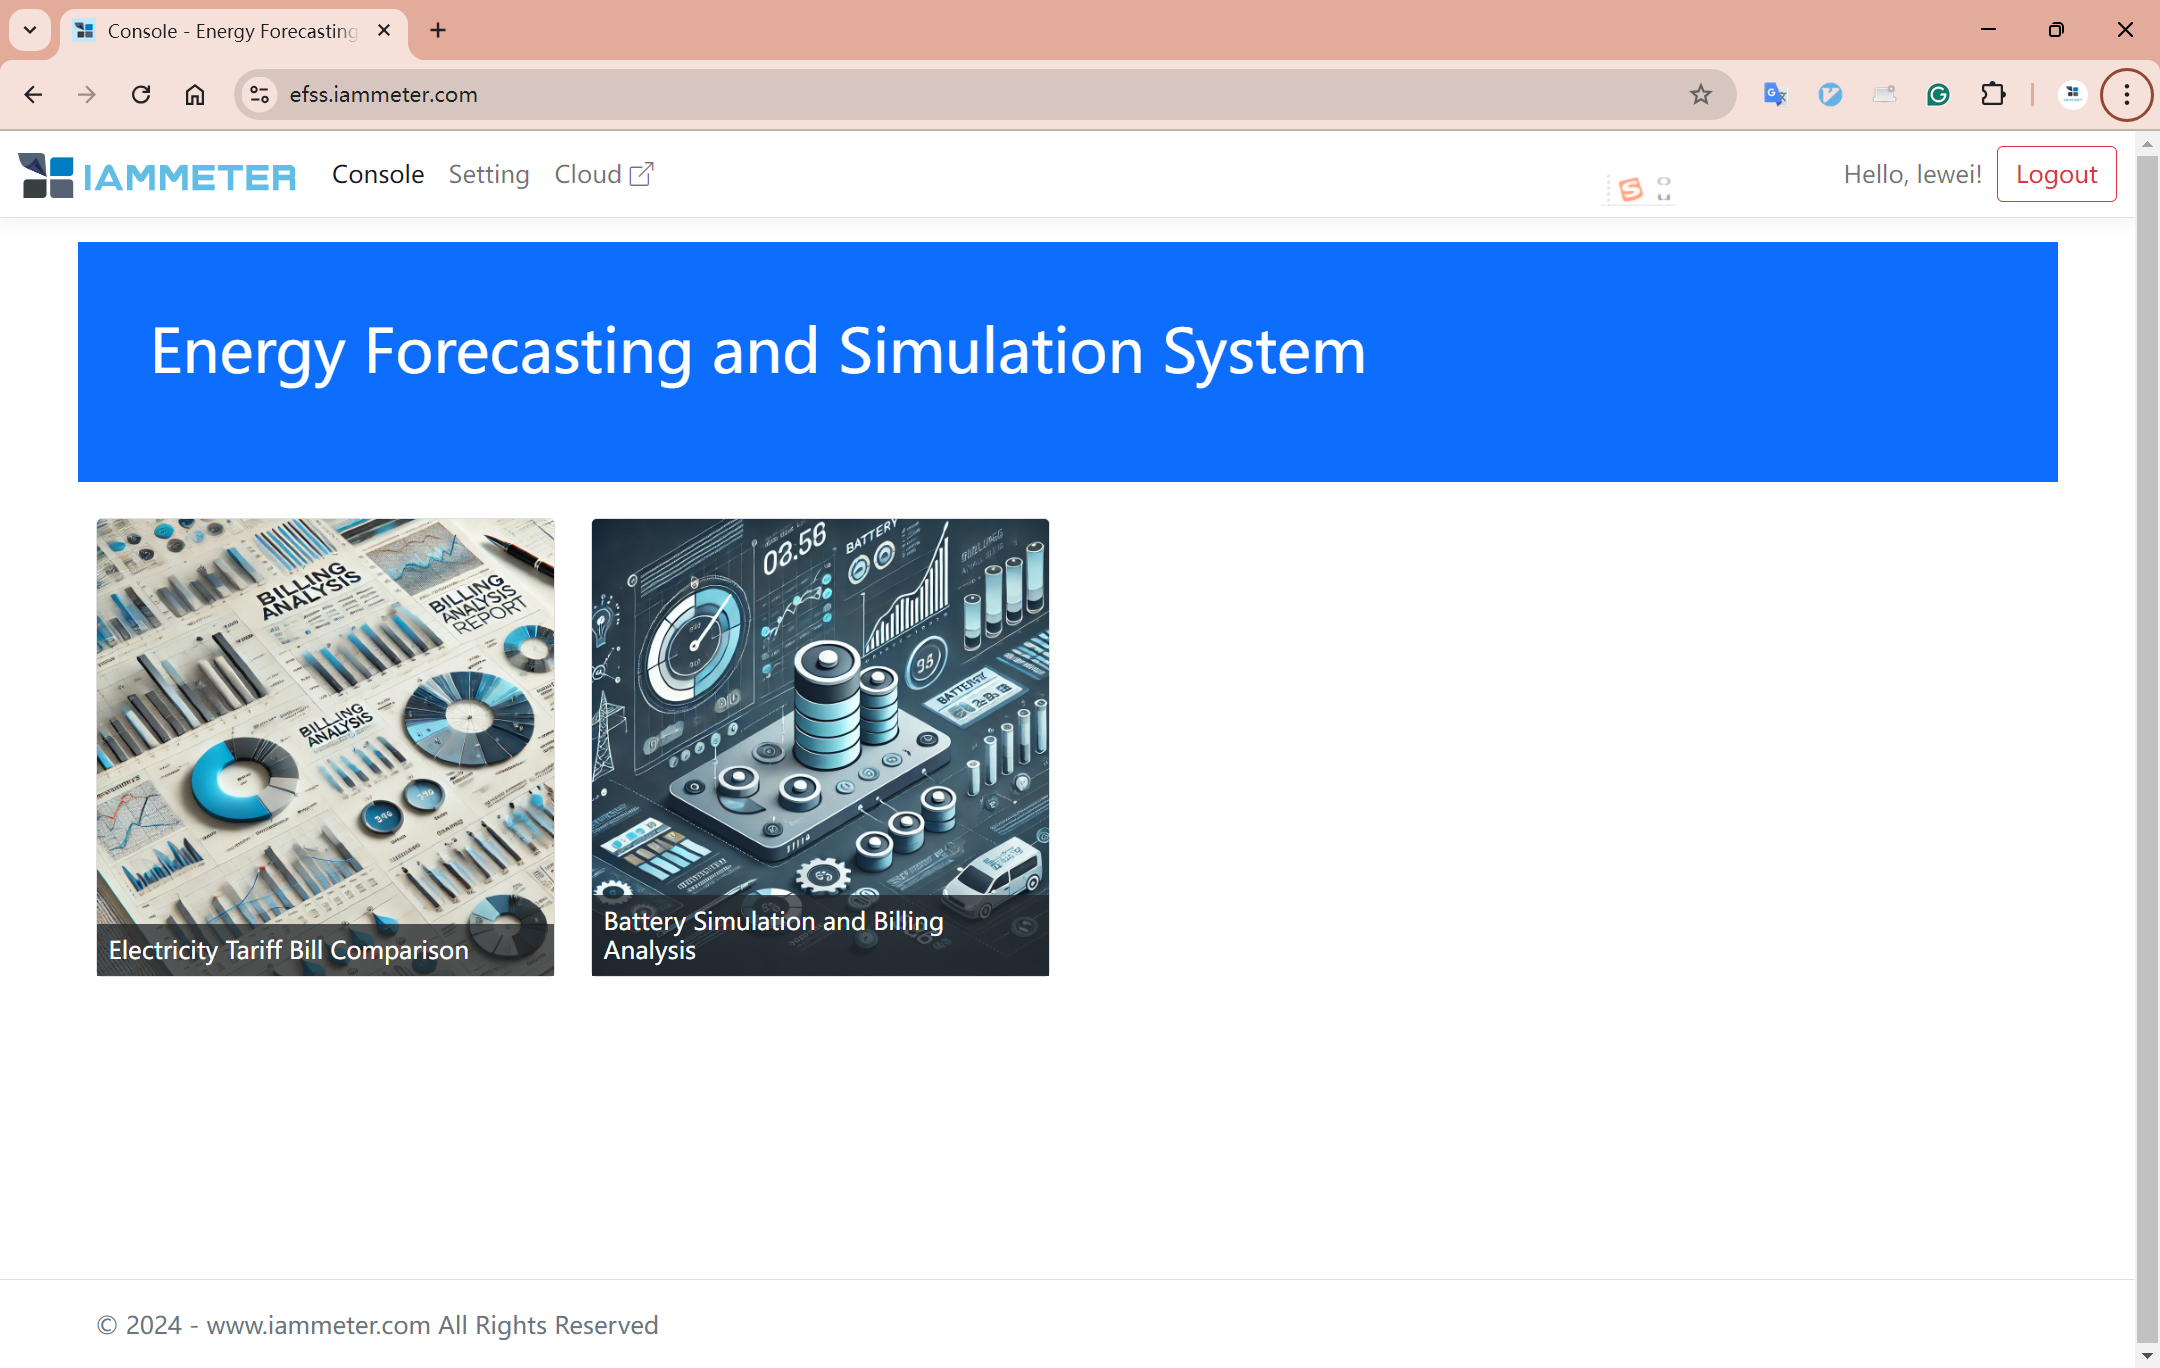Click the bookmark star icon in address bar

1702,93
